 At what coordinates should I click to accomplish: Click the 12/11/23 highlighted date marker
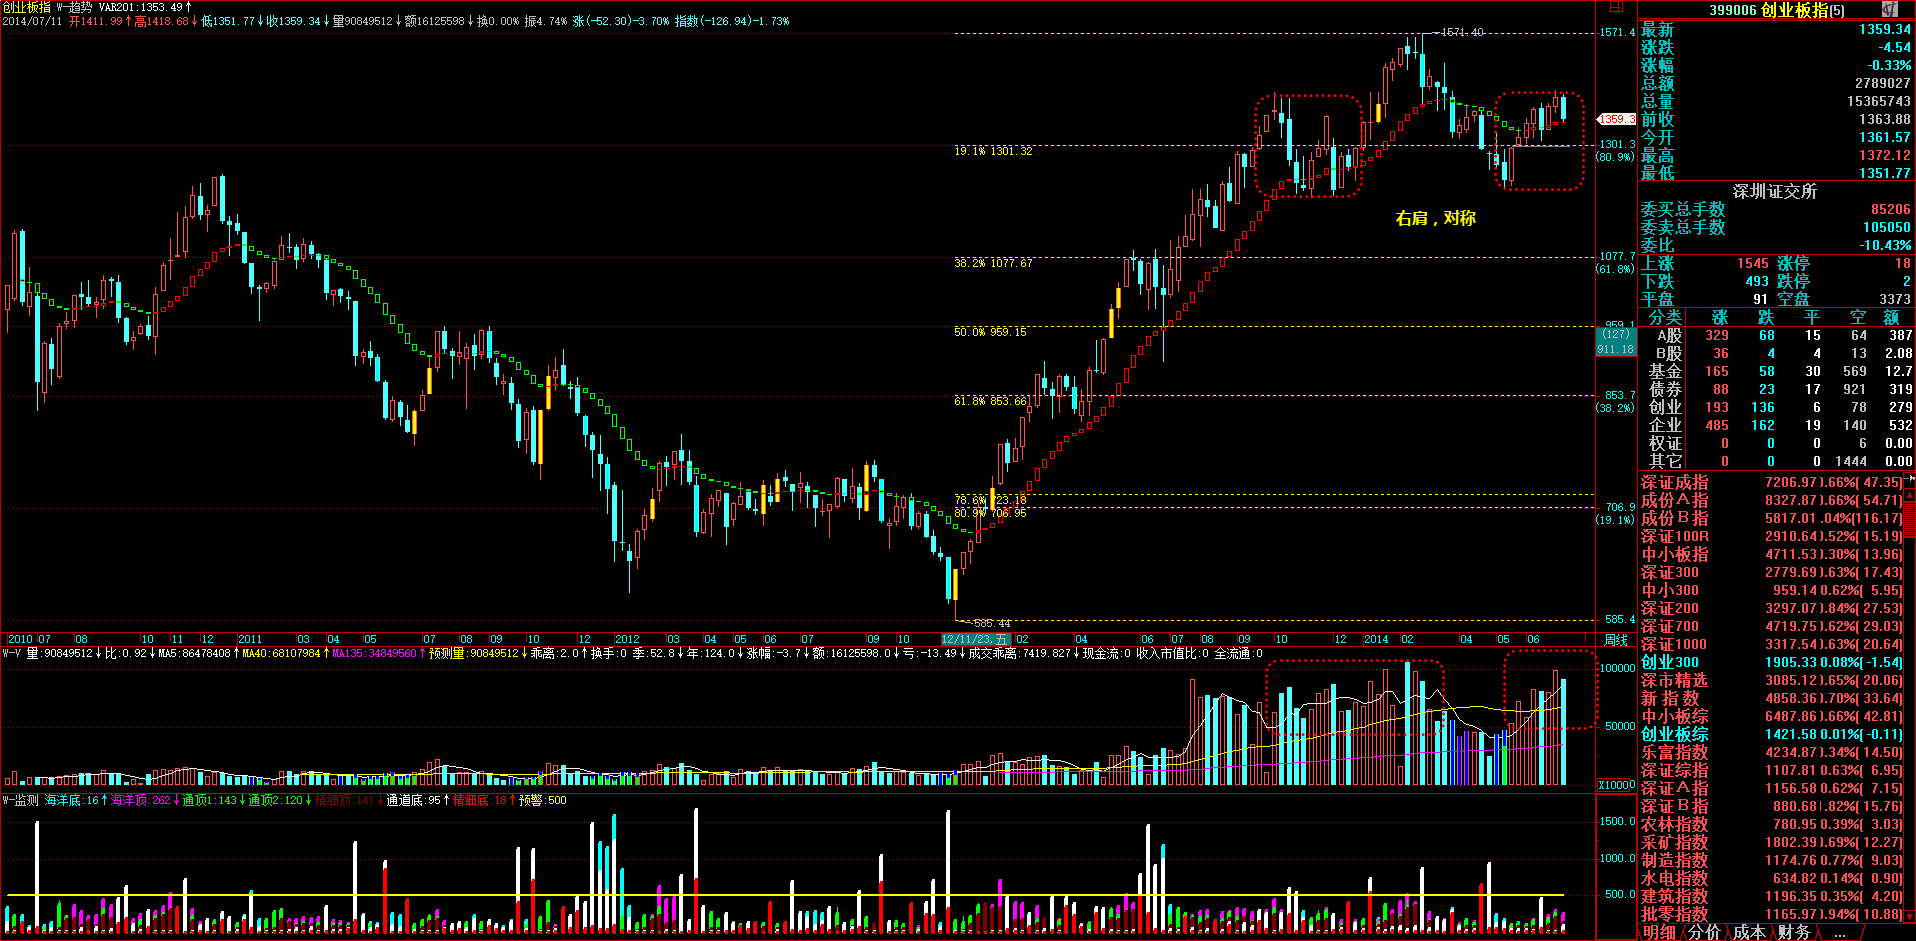click(x=976, y=639)
